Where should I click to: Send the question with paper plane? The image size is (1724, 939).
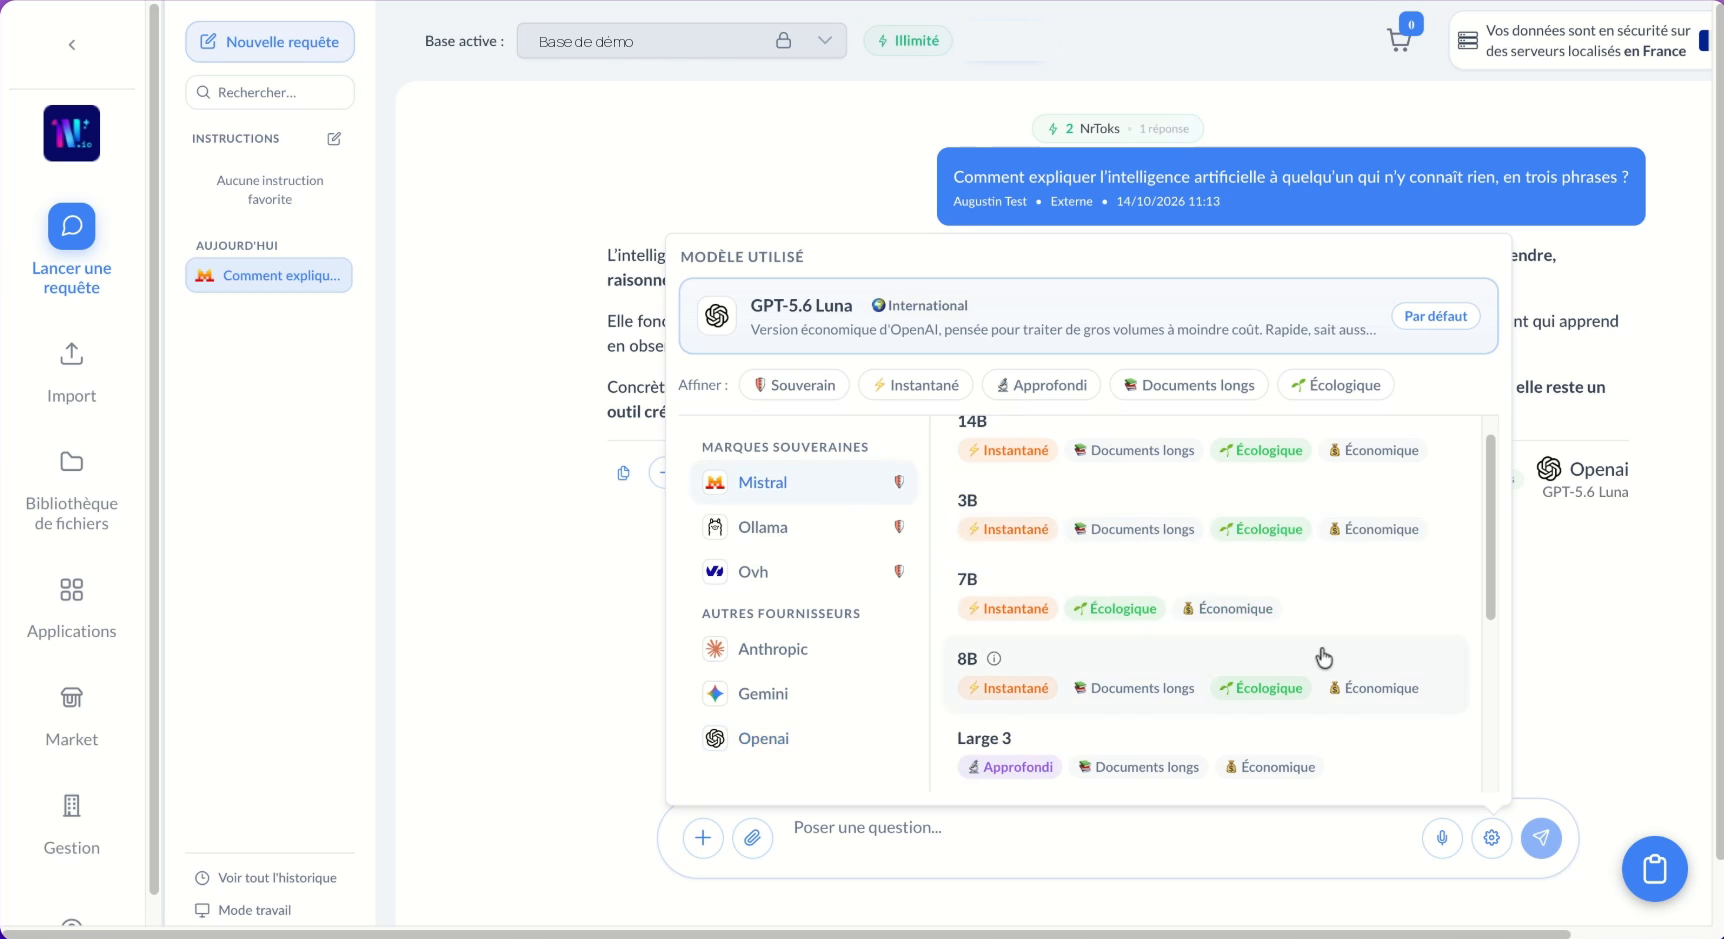1541,838
